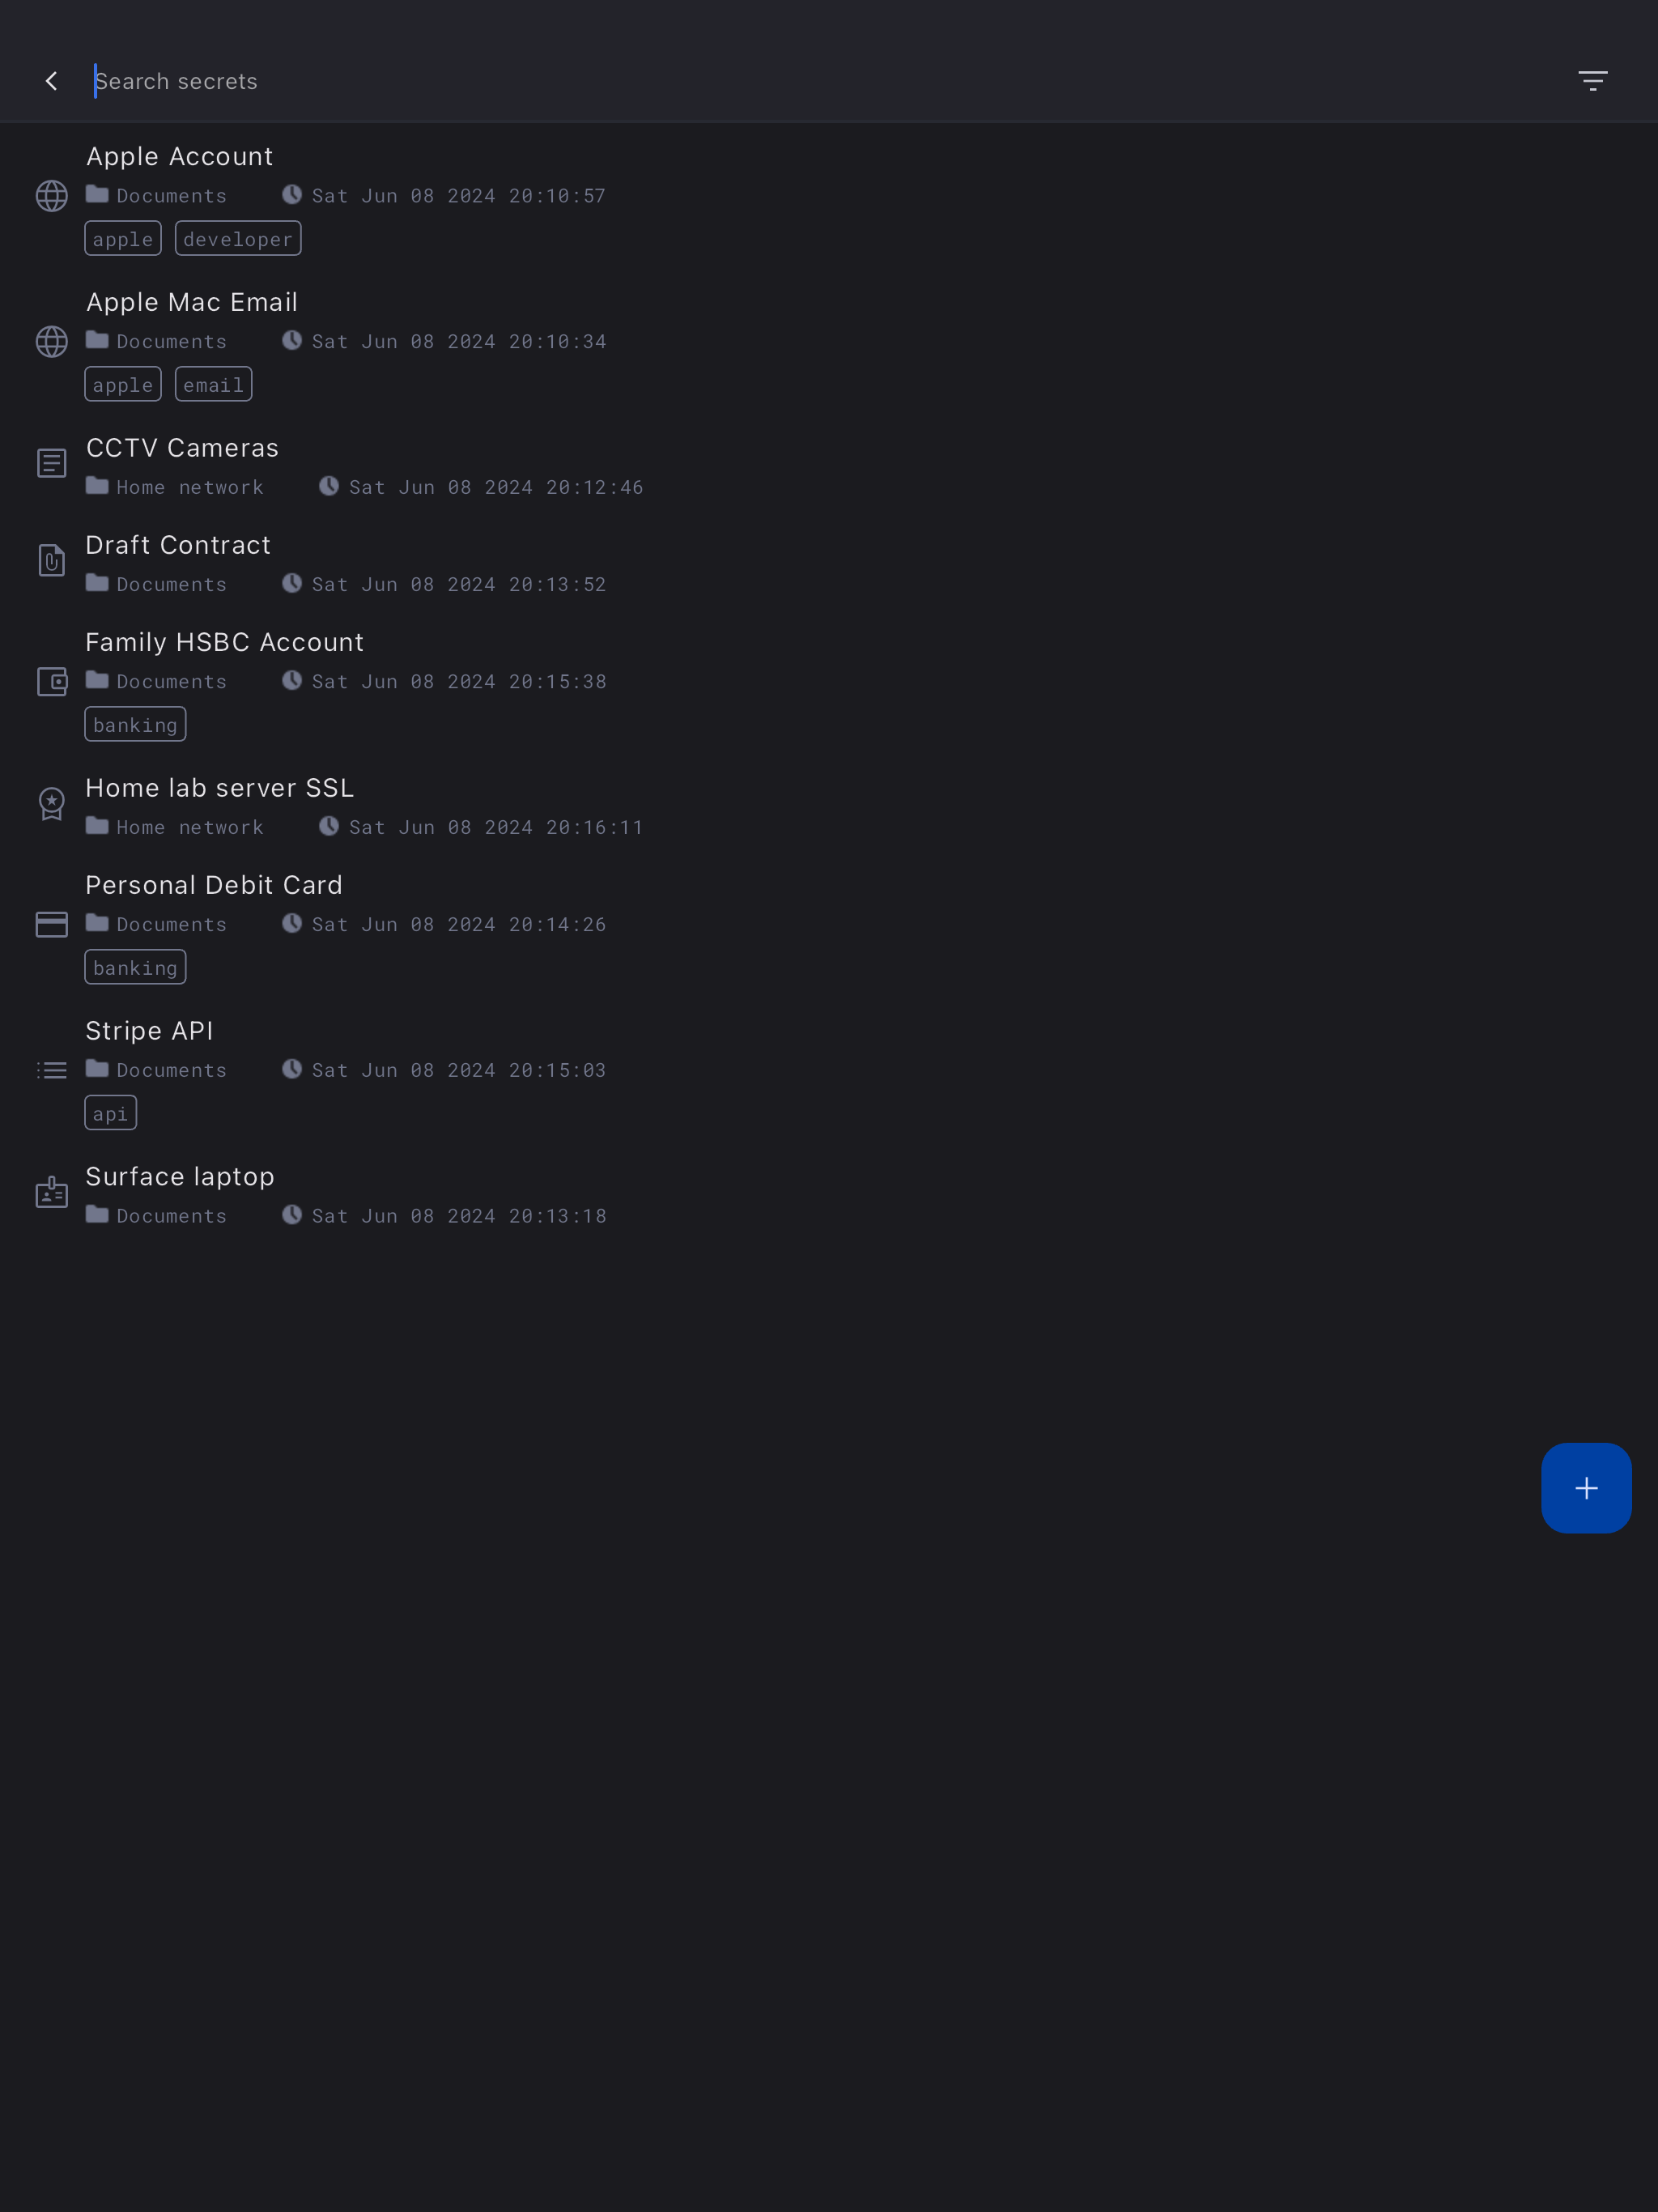The width and height of the screenshot is (1658, 2212).
Task: Click the list icon beside Stripe API
Action: pyautogui.click(x=52, y=1071)
